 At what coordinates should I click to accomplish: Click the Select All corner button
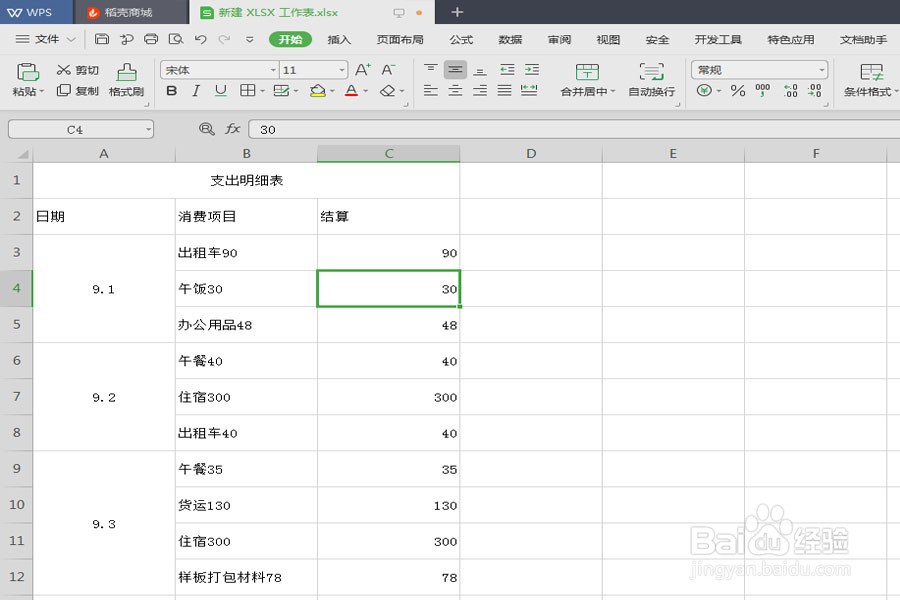(17, 153)
